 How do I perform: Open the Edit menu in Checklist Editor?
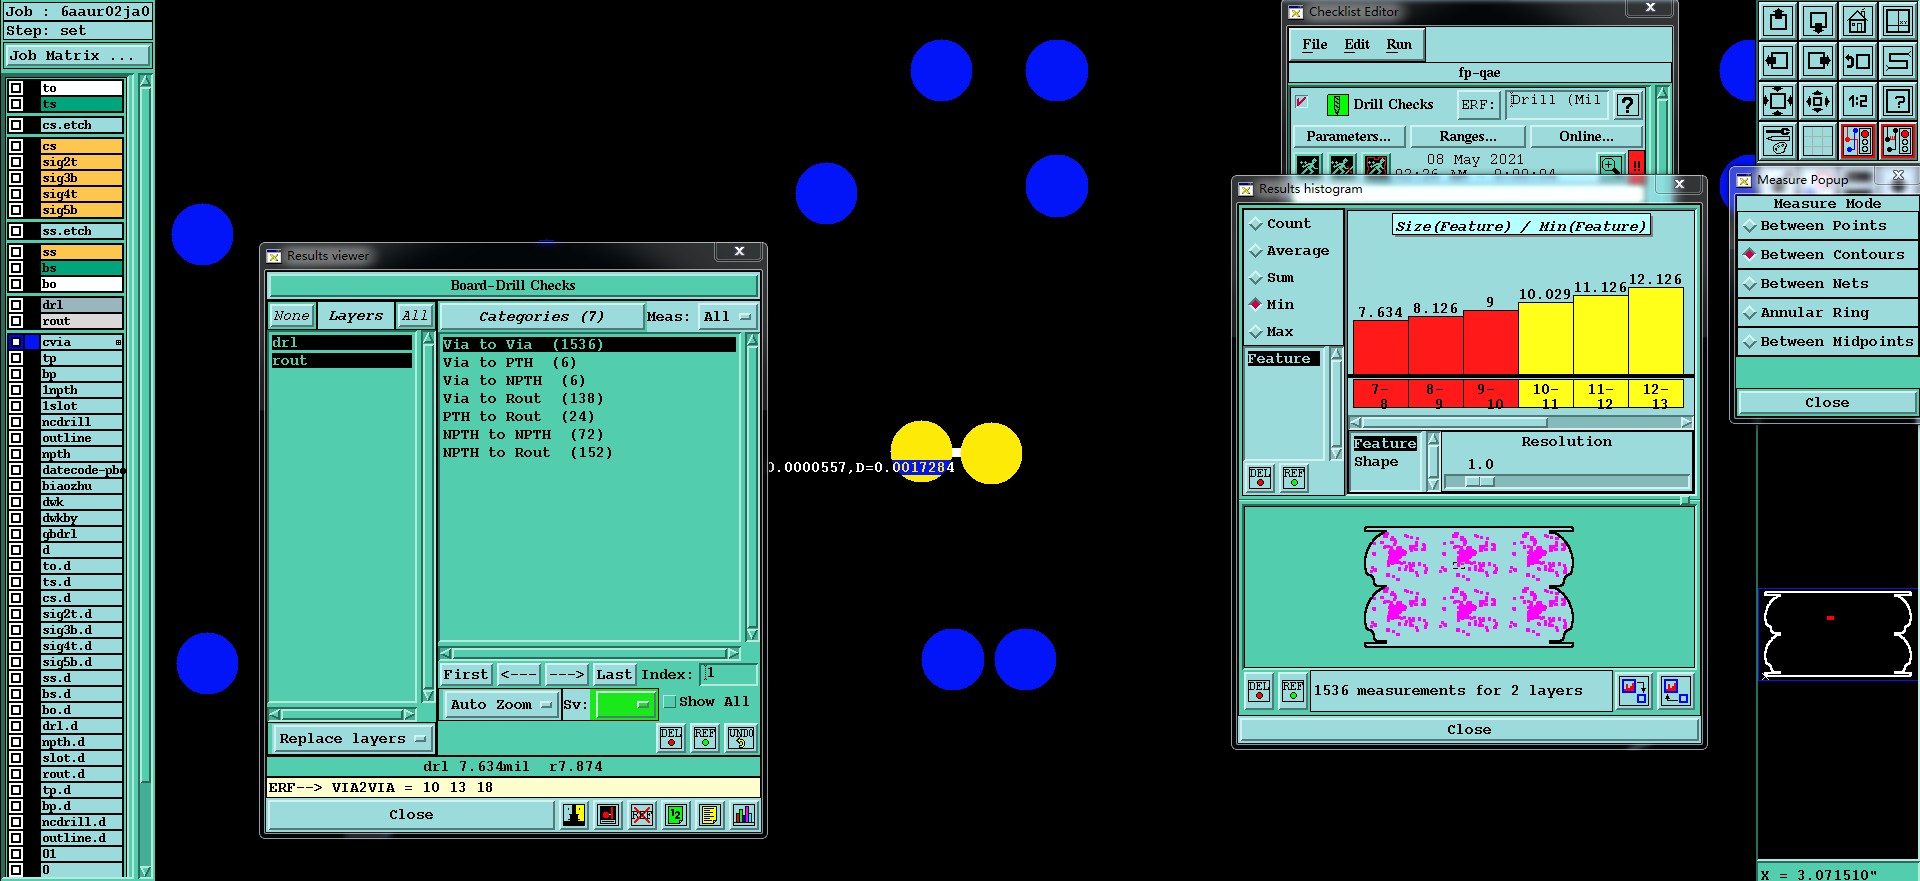click(x=1357, y=45)
